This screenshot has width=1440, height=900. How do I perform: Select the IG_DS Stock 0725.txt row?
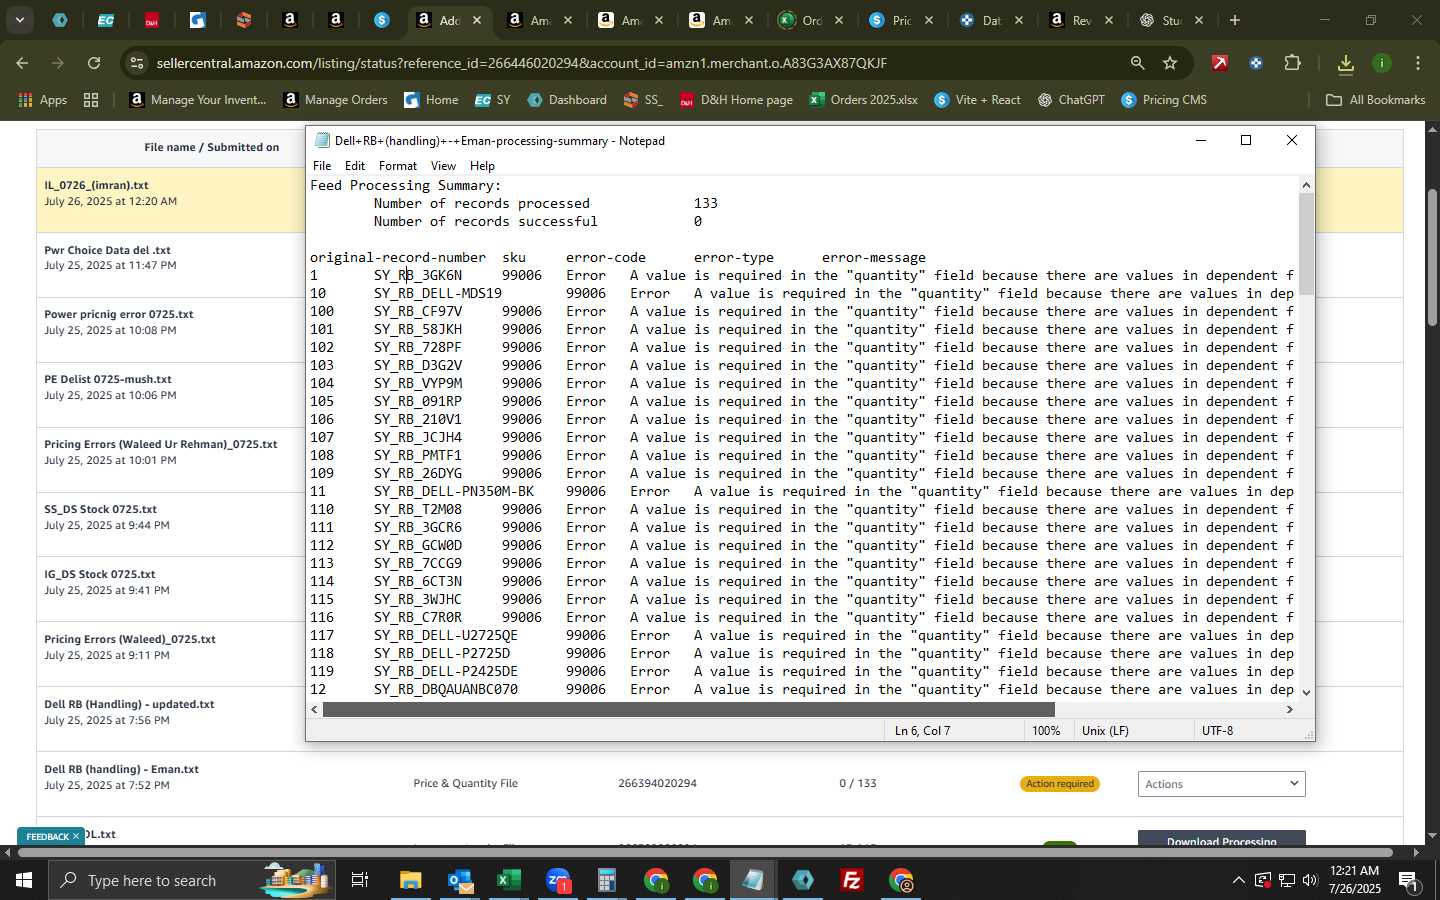coord(170,589)
